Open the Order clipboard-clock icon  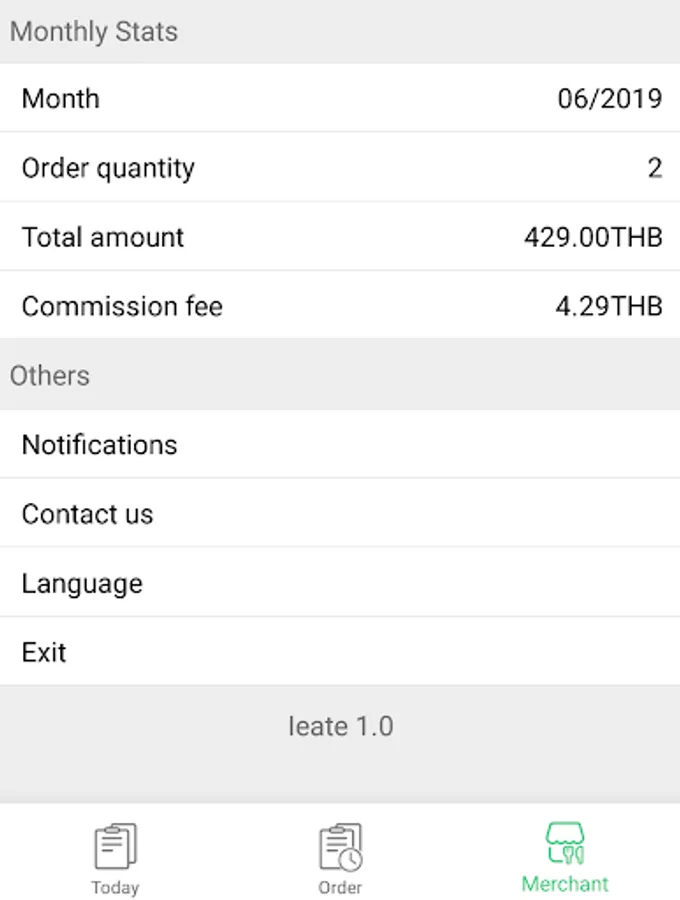pos(341,847)
